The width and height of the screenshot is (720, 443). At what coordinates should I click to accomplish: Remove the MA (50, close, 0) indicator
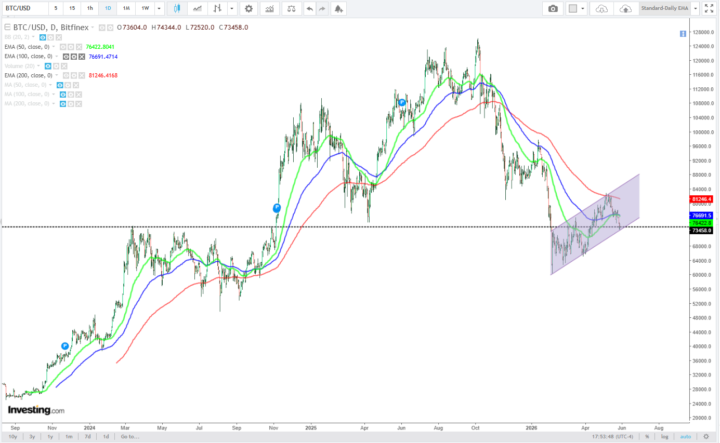click(x=76, y=85)
